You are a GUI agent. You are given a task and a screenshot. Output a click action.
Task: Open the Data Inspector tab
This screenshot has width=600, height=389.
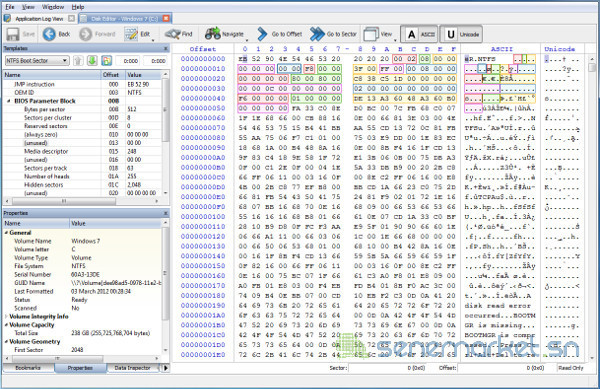click(x=132, y=368)
